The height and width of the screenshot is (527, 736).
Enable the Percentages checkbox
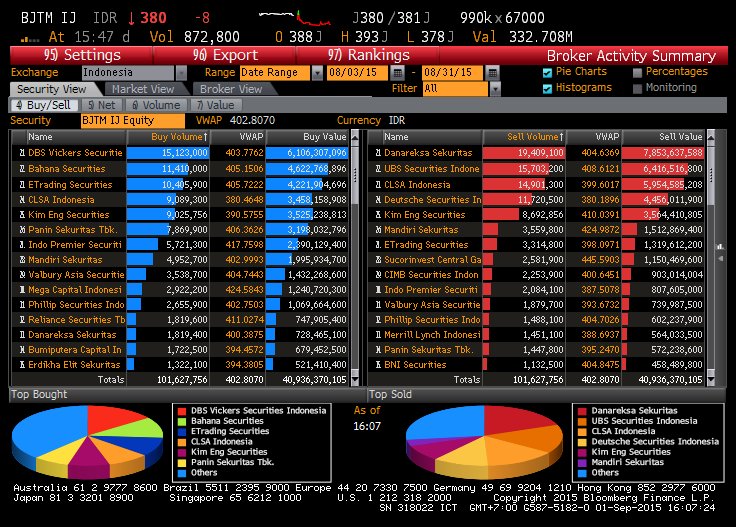[638, 72]
